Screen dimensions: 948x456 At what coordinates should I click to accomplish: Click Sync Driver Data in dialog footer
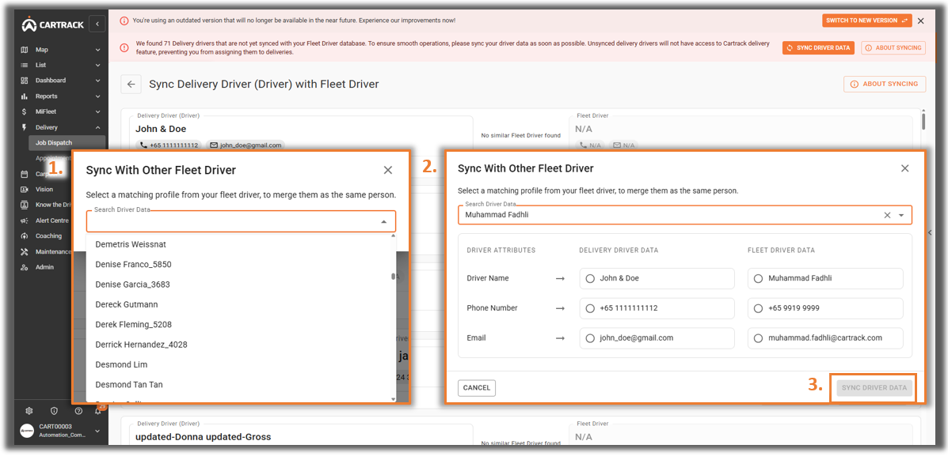pos(875,388)
